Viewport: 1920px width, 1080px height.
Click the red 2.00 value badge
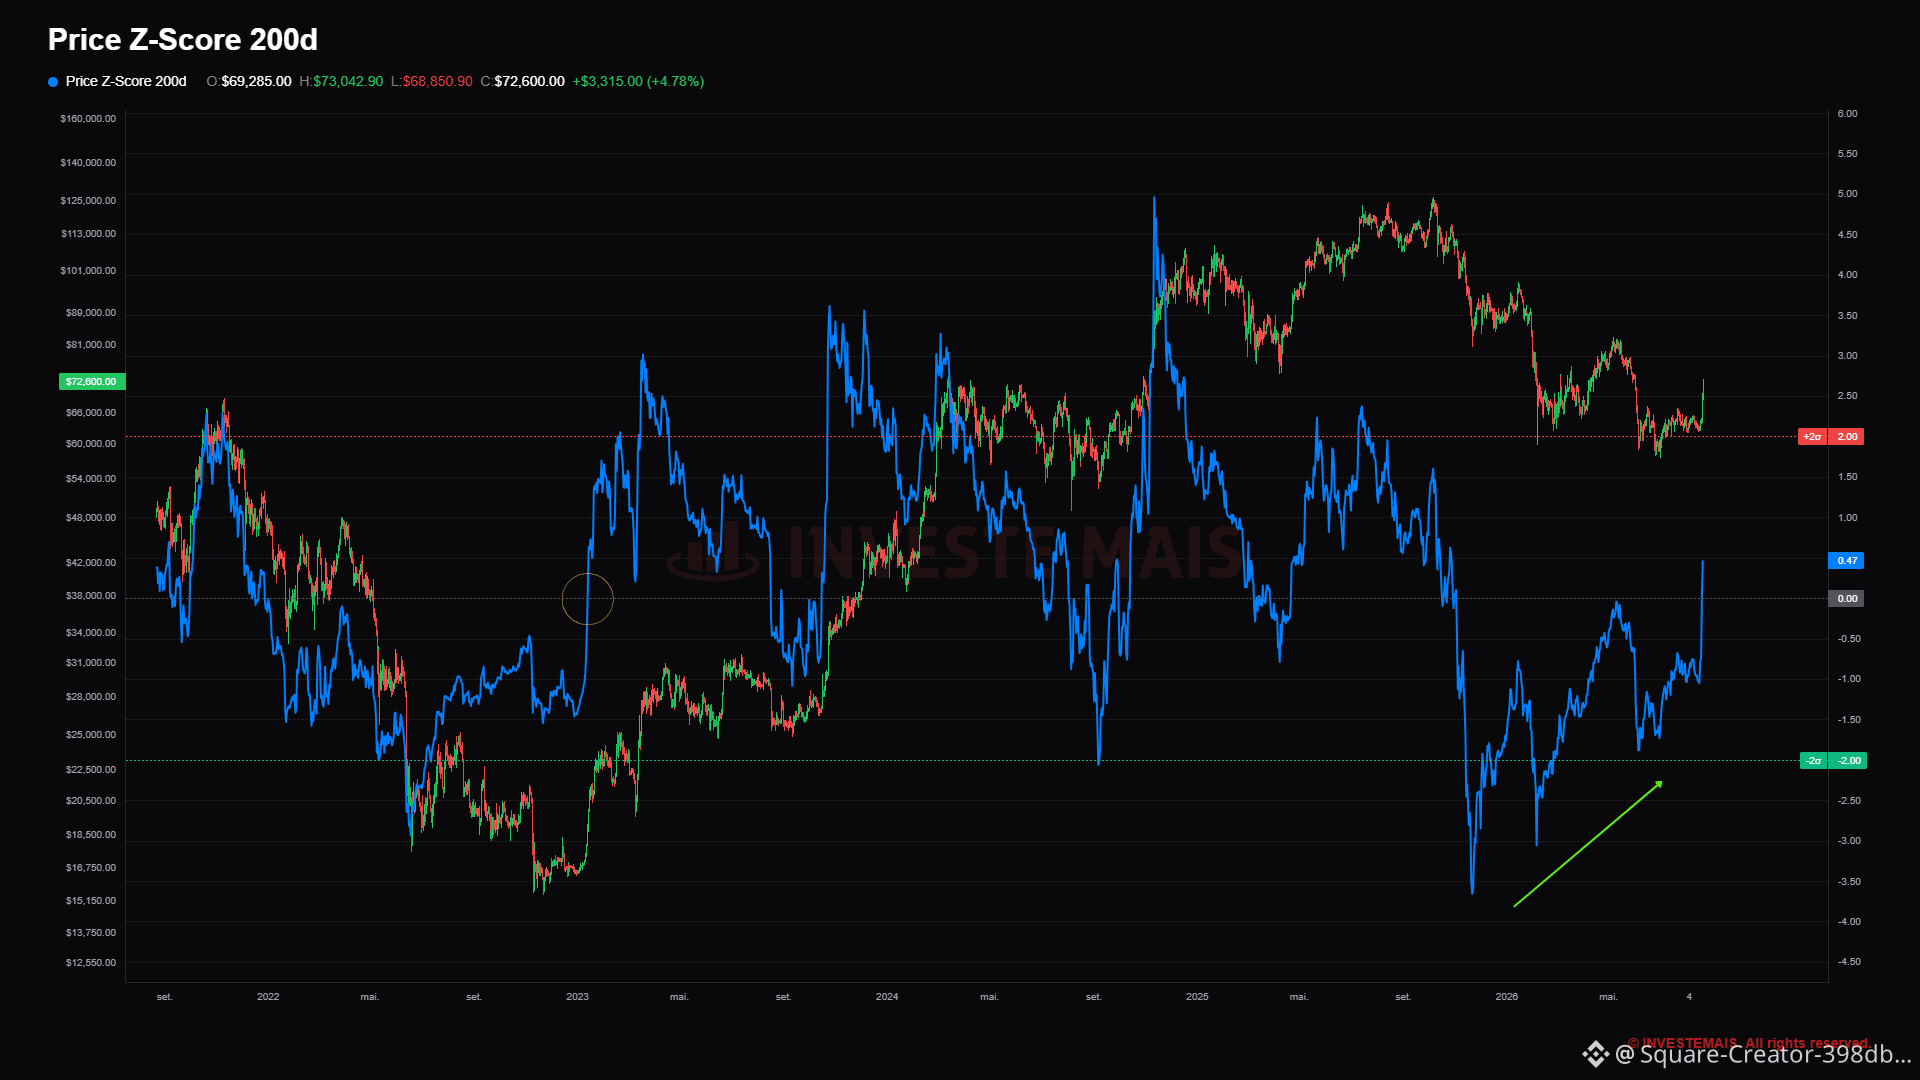tap(1847, 437)
